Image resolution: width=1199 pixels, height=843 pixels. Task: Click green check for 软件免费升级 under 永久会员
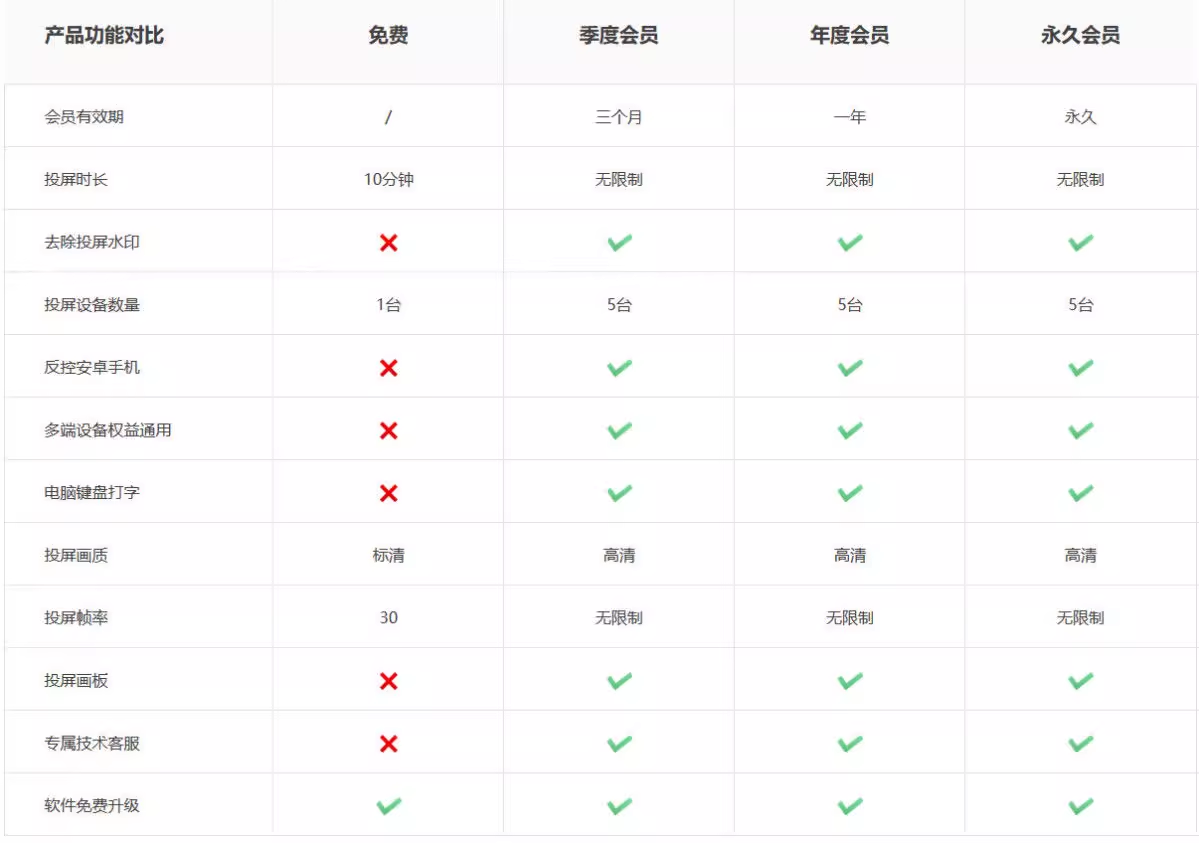(x=1080, y=806)
